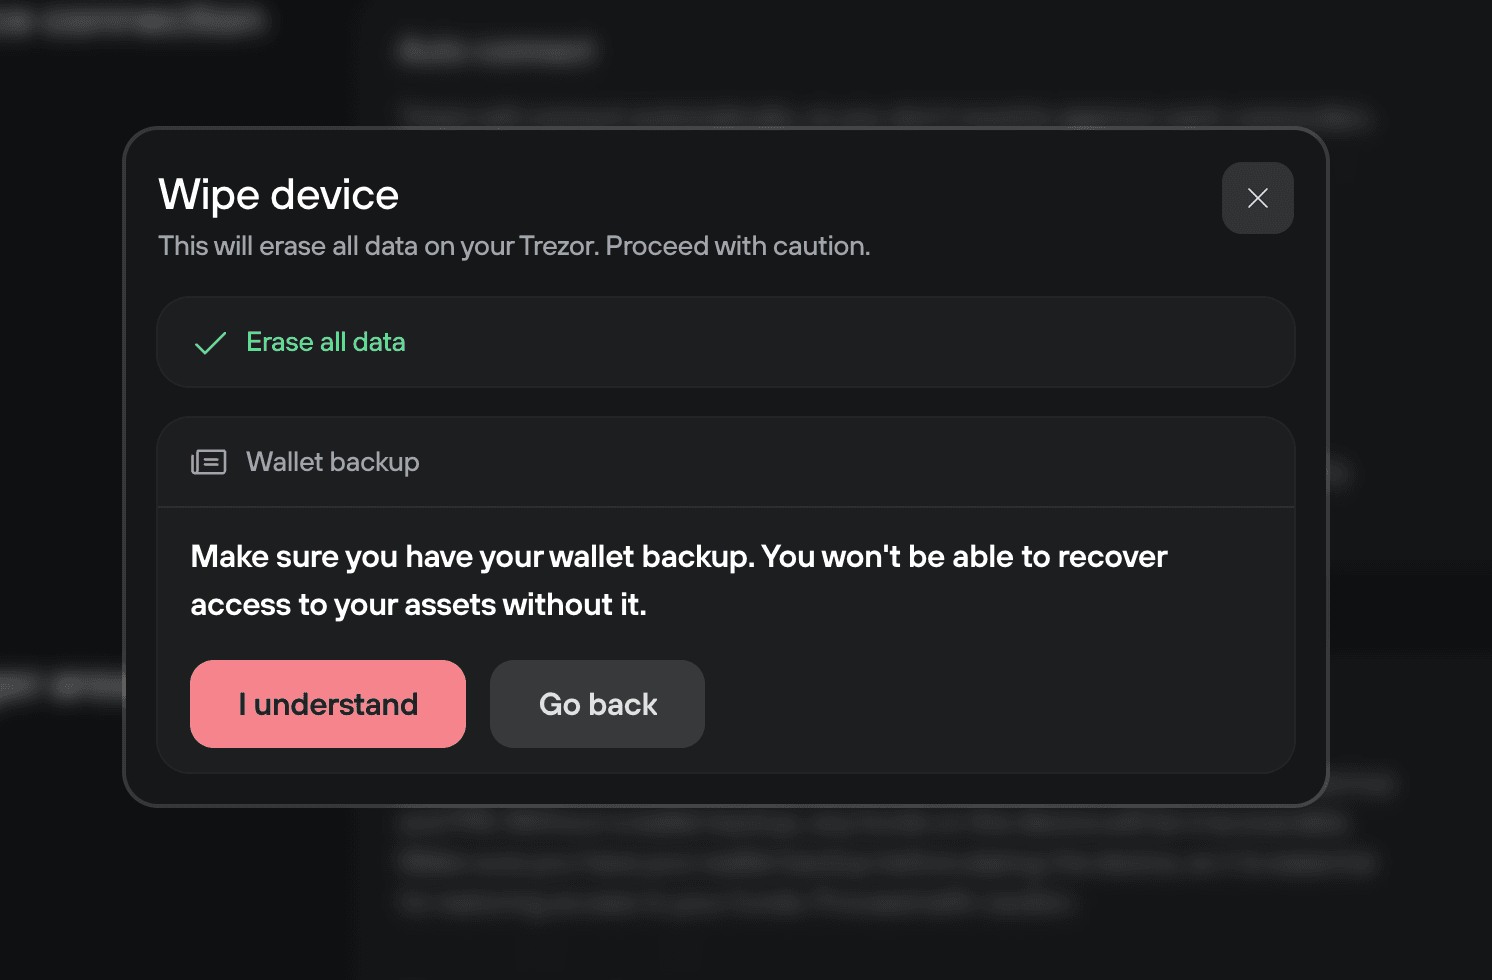Screen dimensions: 1492x980
Task: Click empty area of Wallet backup header row
Action: click(x=850, y=462)
